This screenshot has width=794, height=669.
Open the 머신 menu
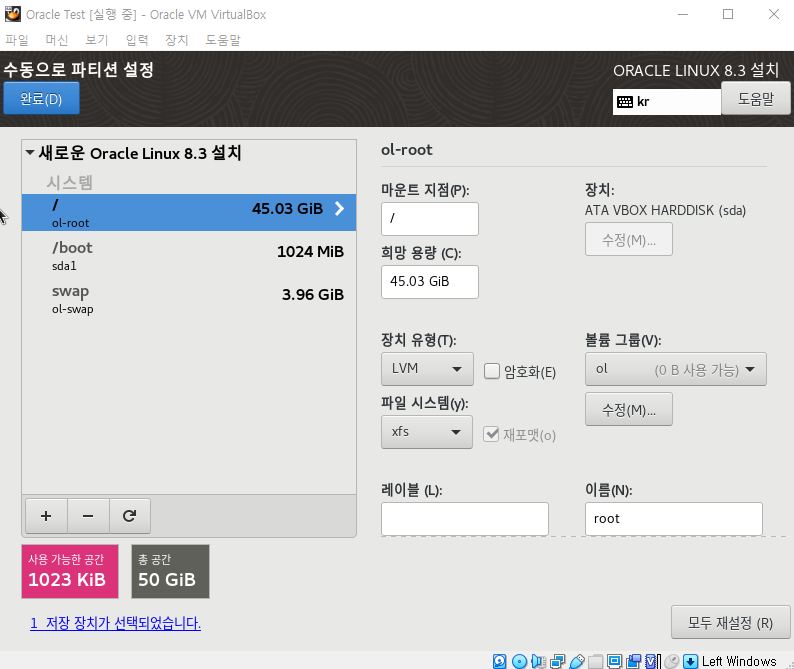coord(57,40)
